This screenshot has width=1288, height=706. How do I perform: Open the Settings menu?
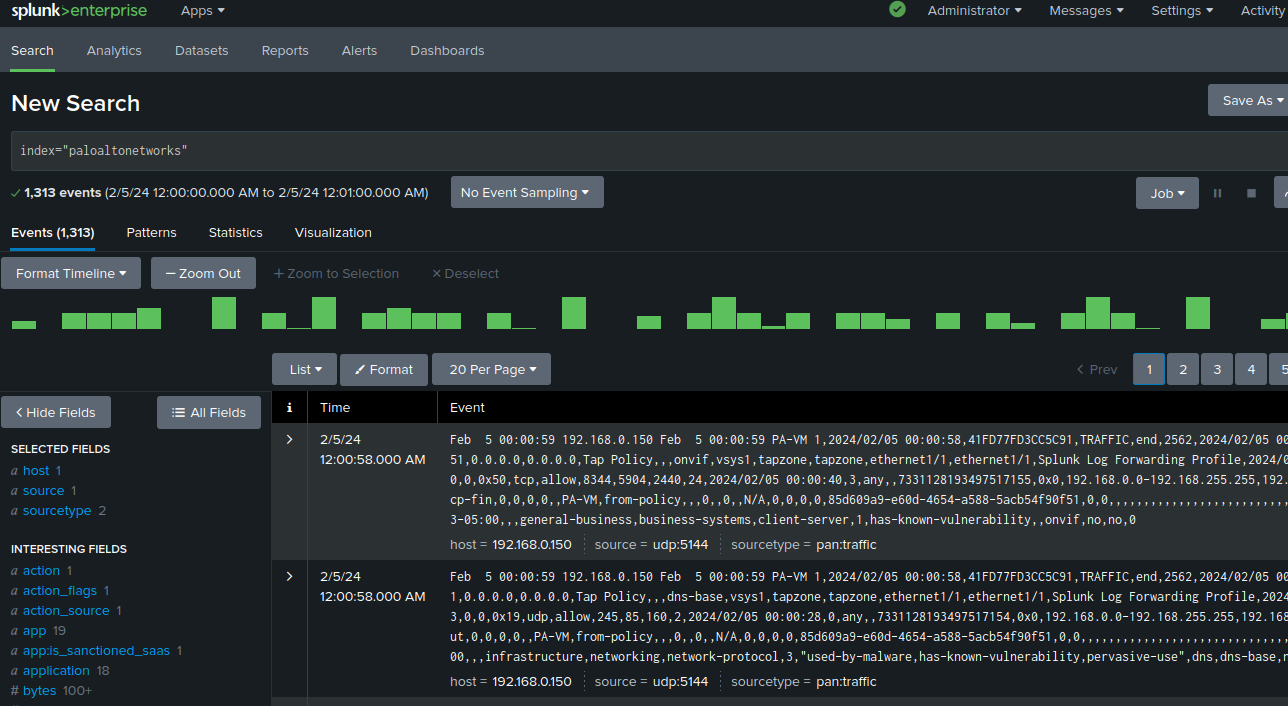(1181, 9)
